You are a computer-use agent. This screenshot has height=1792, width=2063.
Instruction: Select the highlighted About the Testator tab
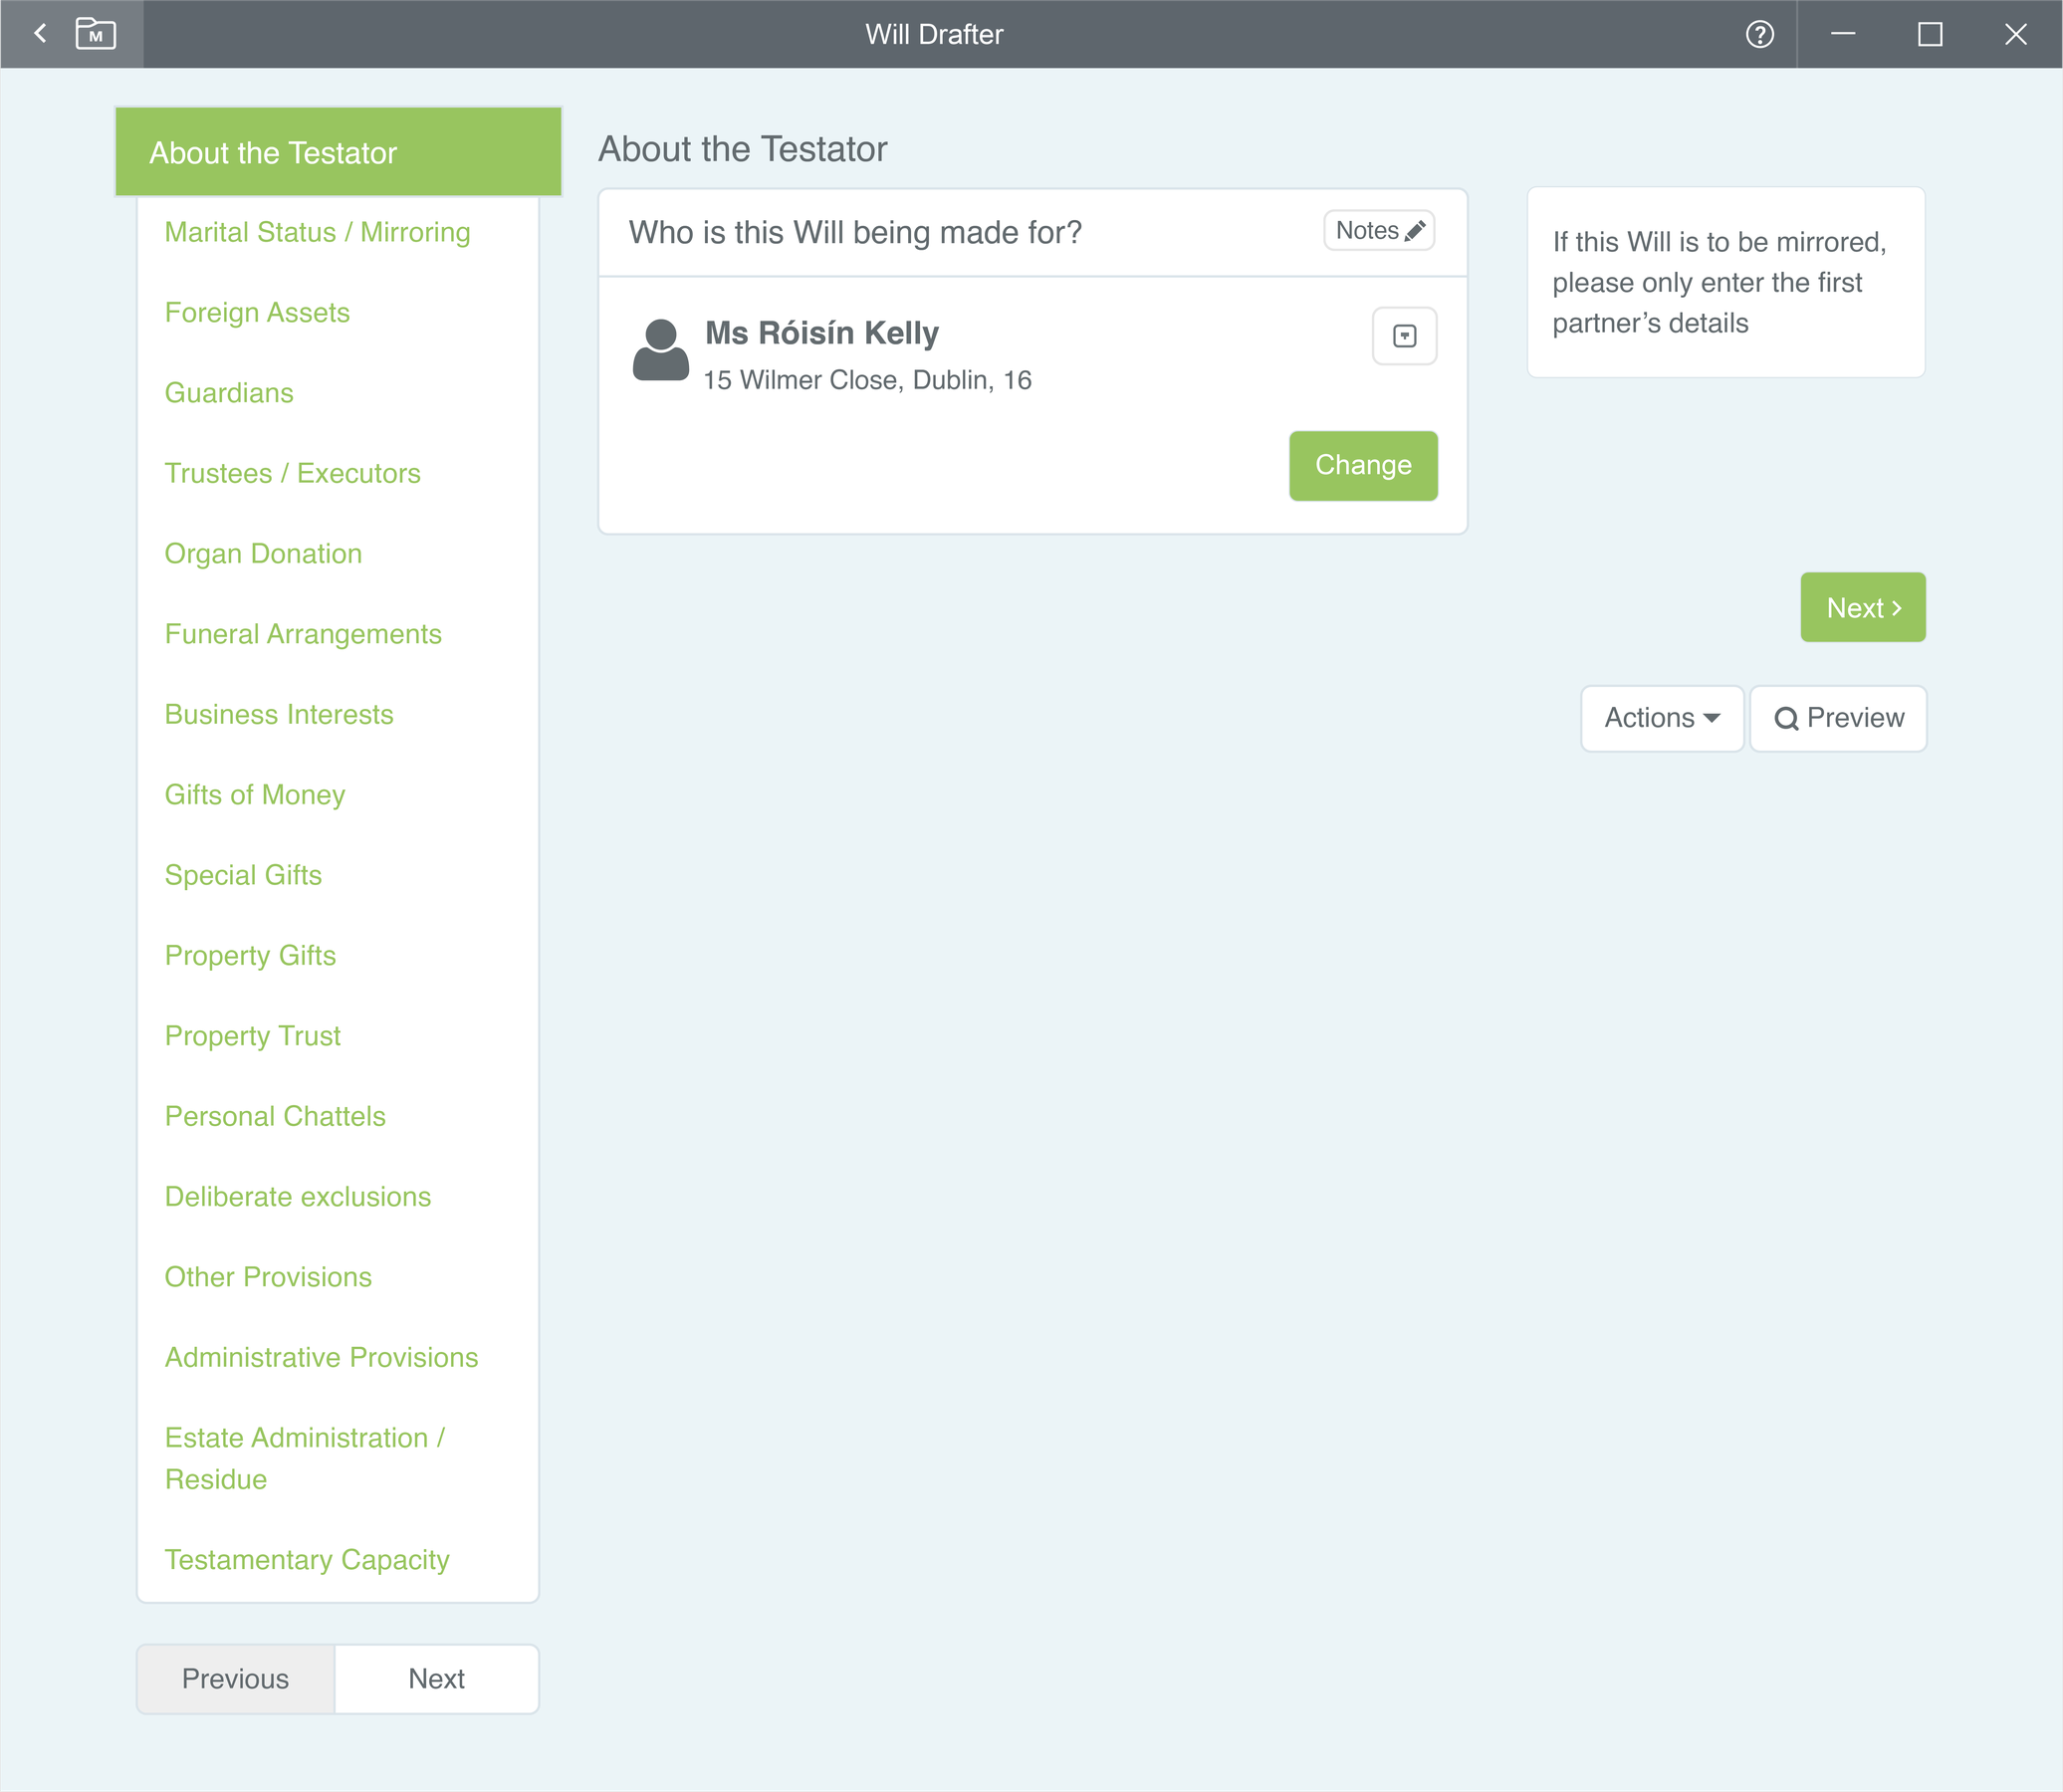click(x=272, y=152)
